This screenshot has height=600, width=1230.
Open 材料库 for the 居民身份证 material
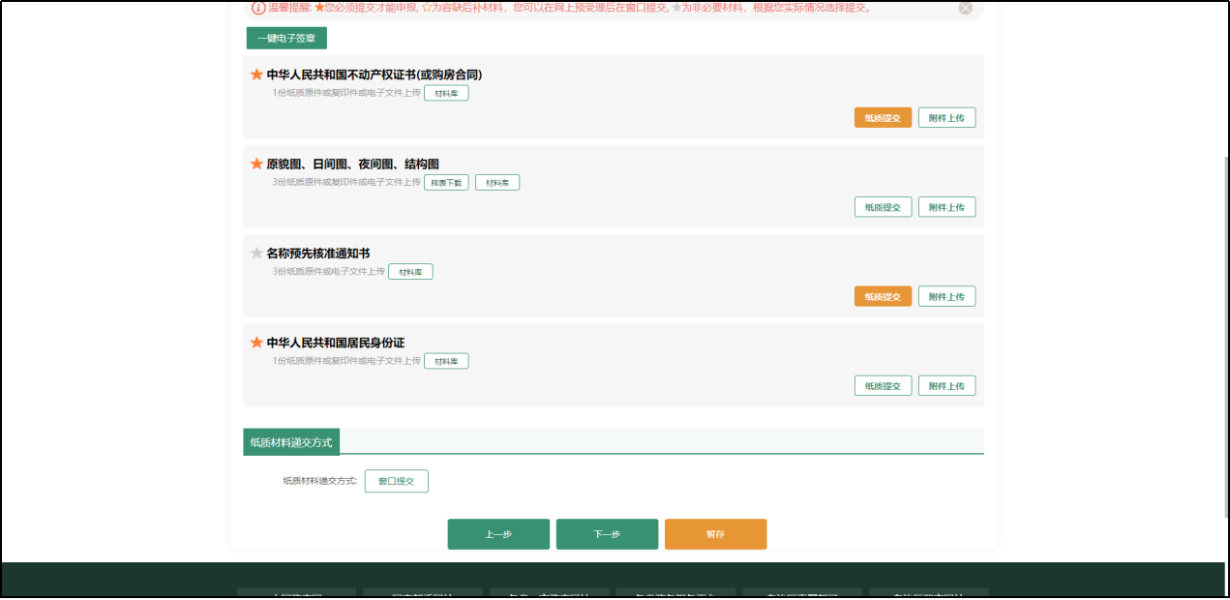pyautogui.click(x=446, y=361)
